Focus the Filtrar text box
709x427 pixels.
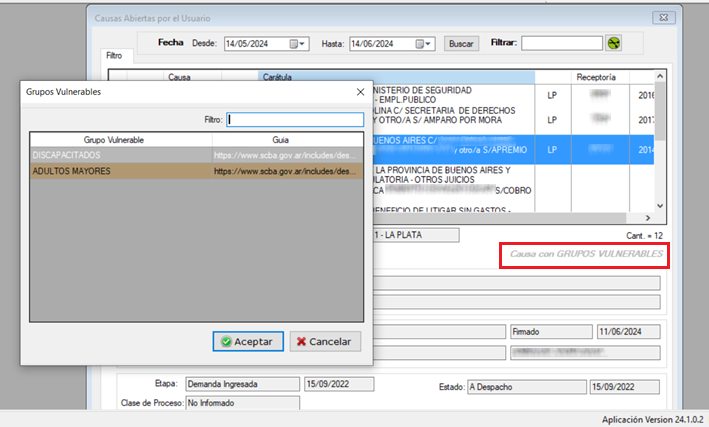pos(561,43)
